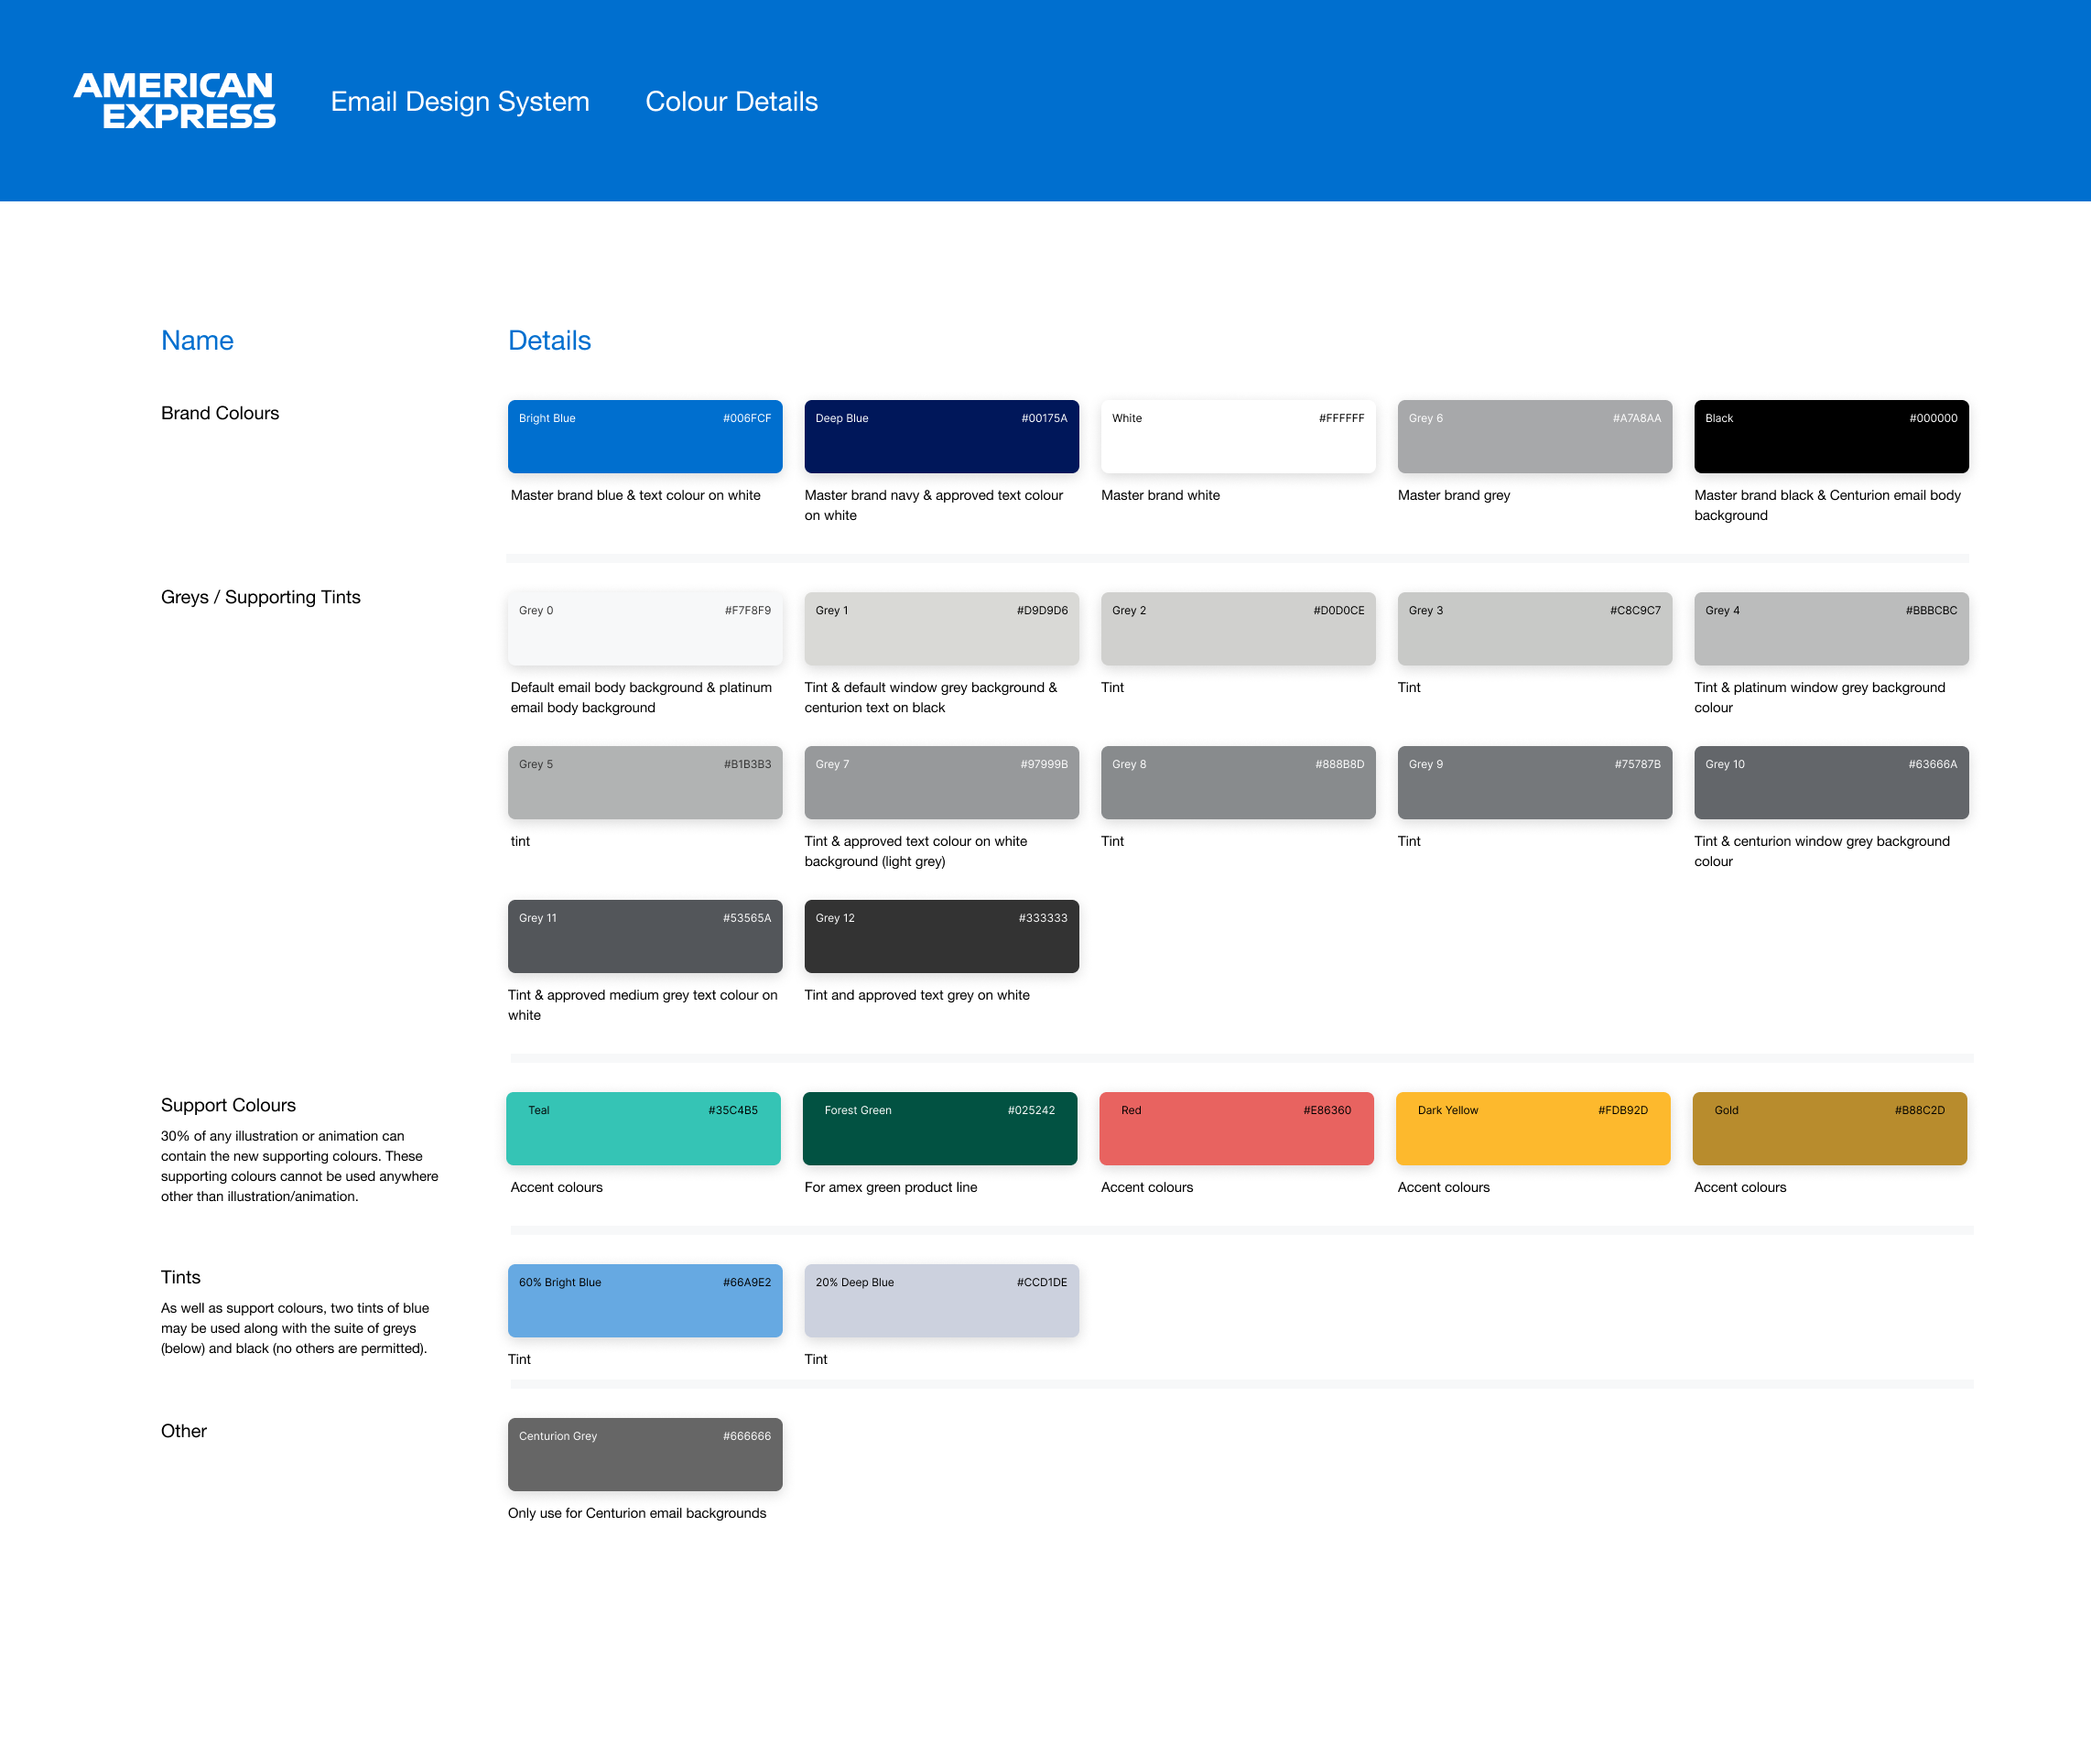2091x1764 pixels.
Task: Click the Details column heading
Action: click(549, 340)
